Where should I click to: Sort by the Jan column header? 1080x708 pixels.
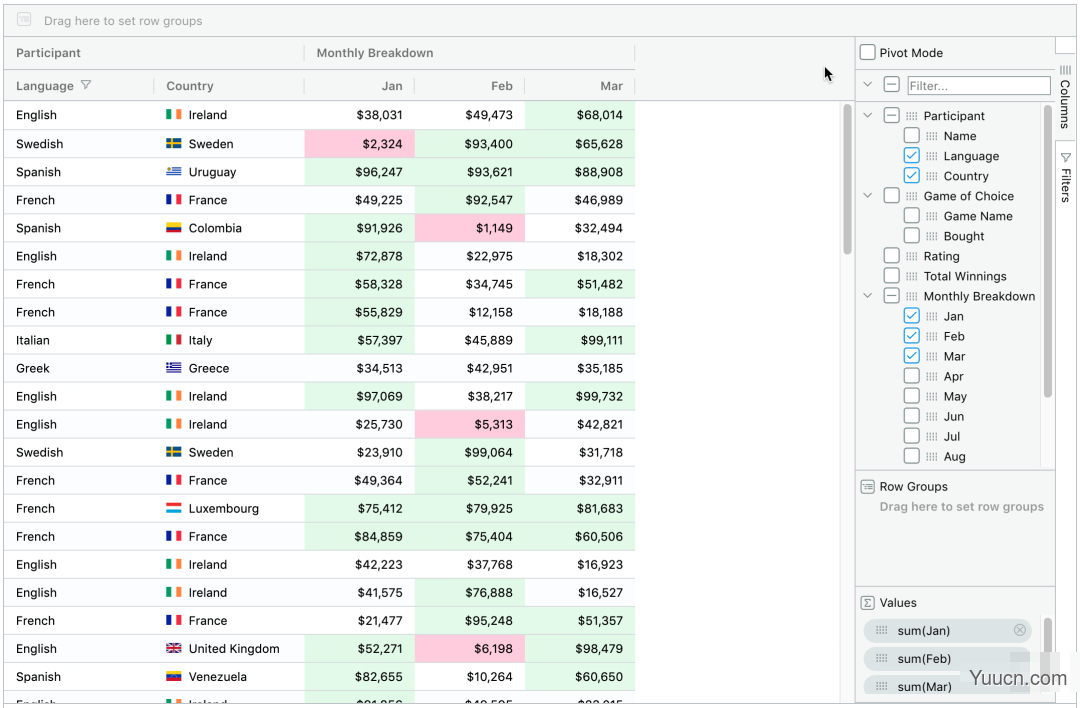click(392, 85)
